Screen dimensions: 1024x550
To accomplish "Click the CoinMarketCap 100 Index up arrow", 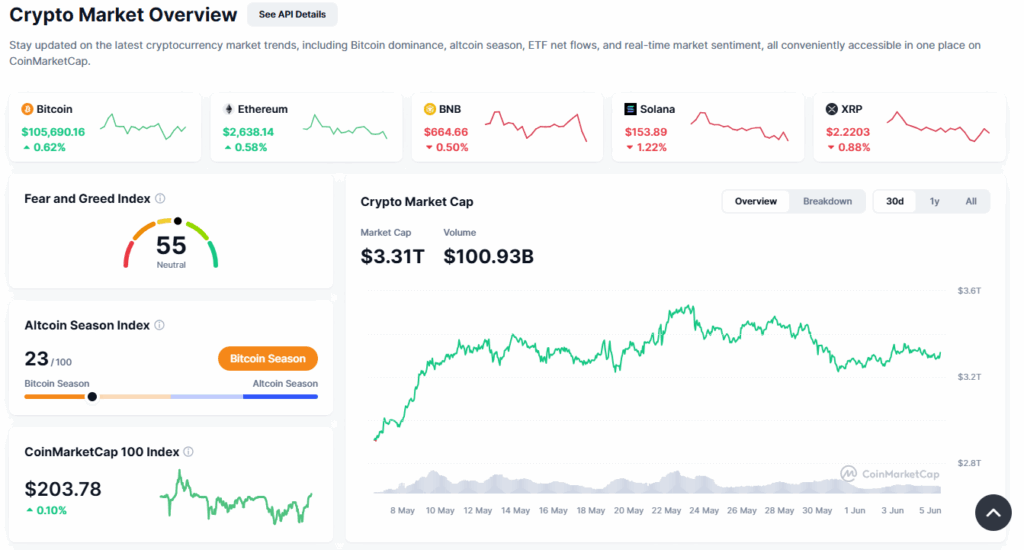I will click(x=29, y=510).
